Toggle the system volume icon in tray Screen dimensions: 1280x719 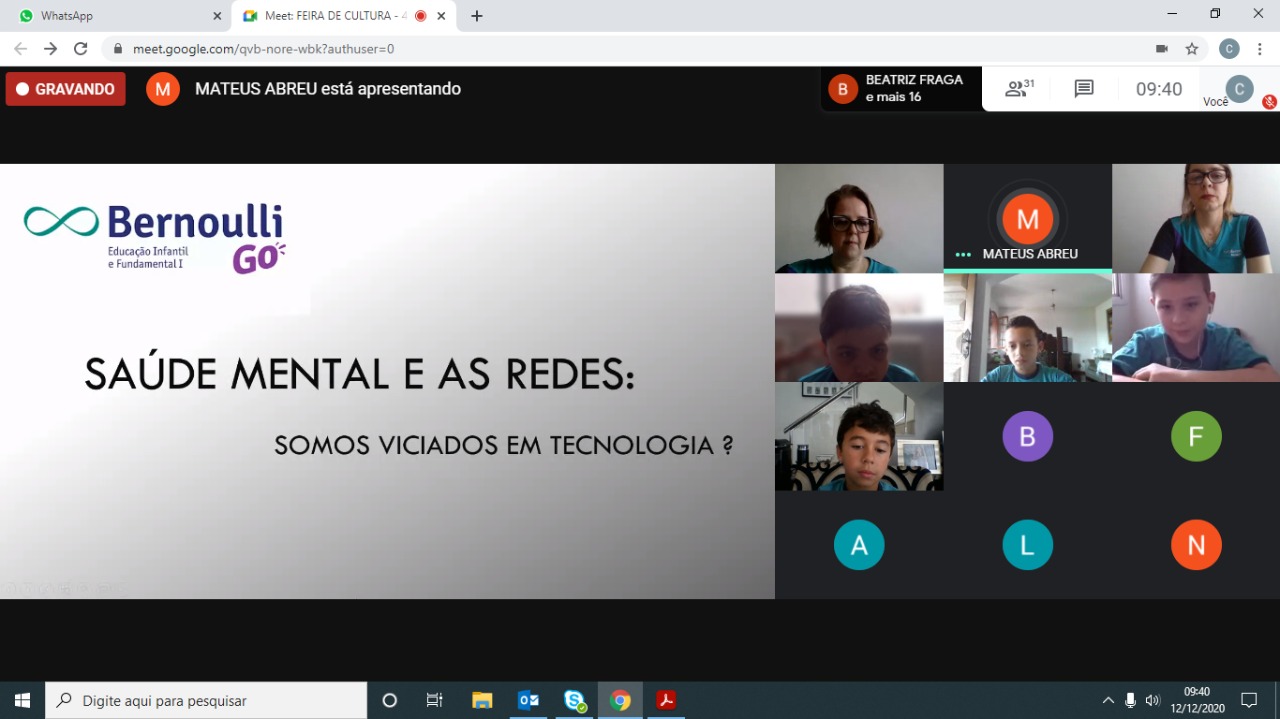[1153, 700]
